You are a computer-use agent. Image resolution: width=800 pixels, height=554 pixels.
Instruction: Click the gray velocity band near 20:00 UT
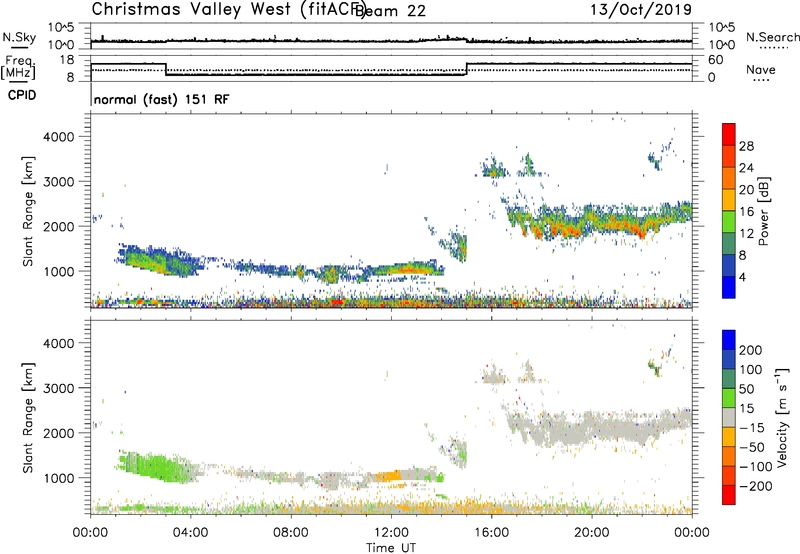(599, 427)
